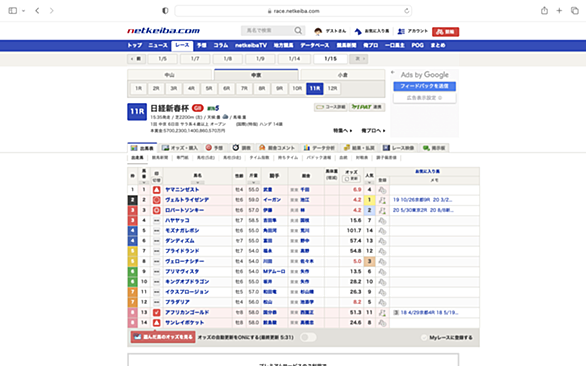
Task: Select the 1/14 date button
Action: [294, 59]
